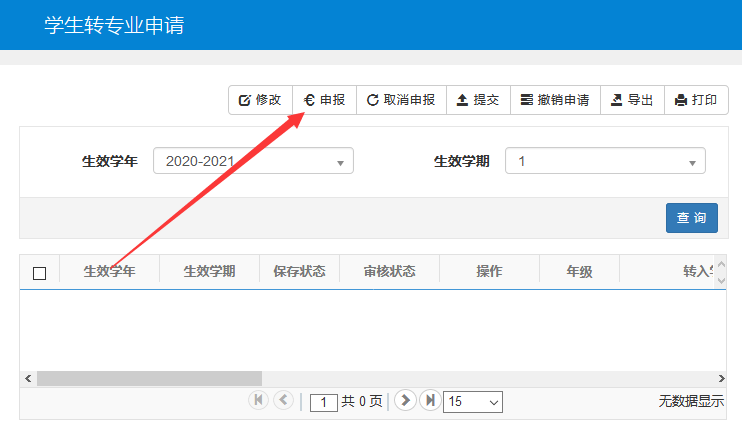Click the 保存状态 column header
Screen dimensions: 742x432
(299, 271)
